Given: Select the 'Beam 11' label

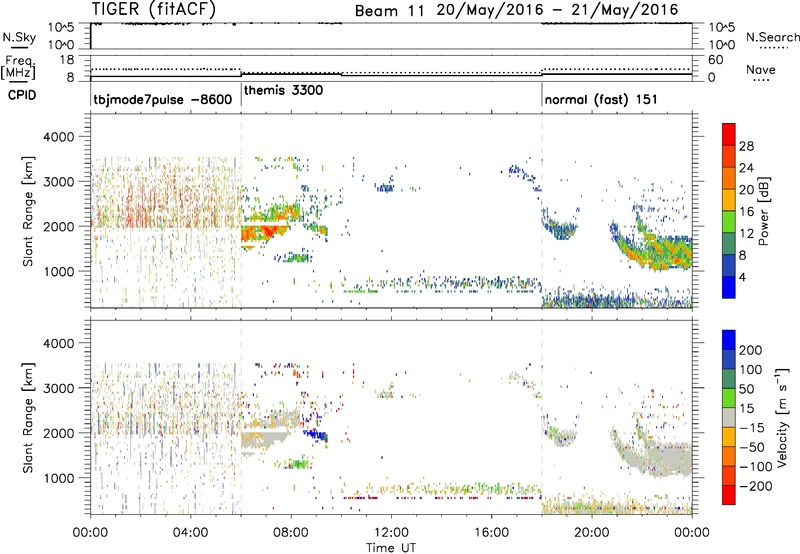Looking at the screenshot, I should 389,11.
